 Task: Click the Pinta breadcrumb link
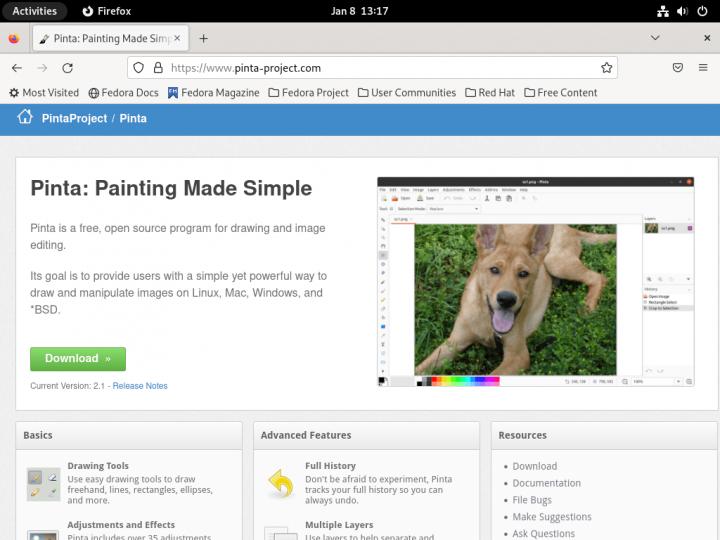(133, 118)
